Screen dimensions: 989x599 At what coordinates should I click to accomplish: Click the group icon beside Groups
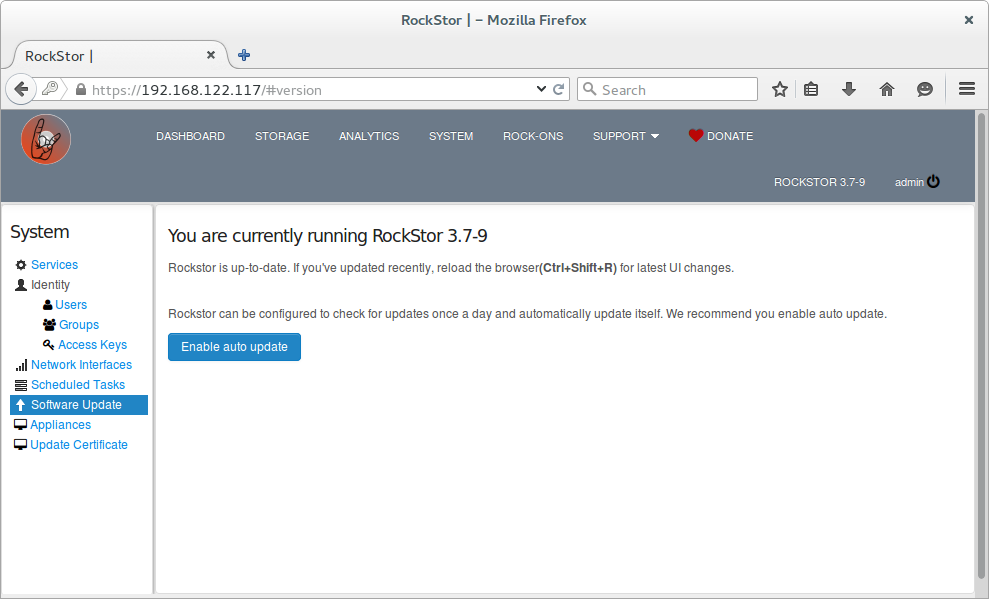point(49,325)
